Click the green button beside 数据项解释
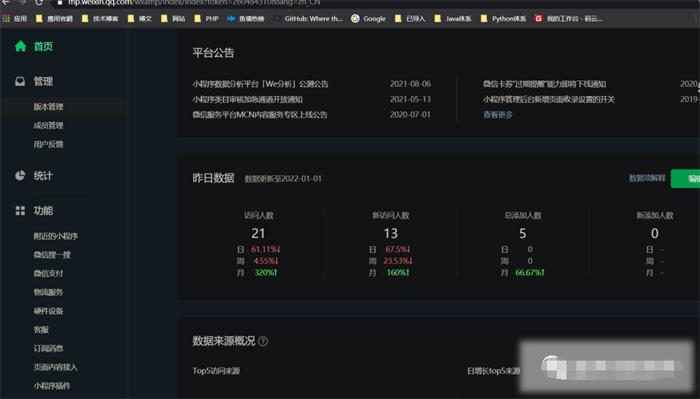700x399 pixels. [686, 179]
